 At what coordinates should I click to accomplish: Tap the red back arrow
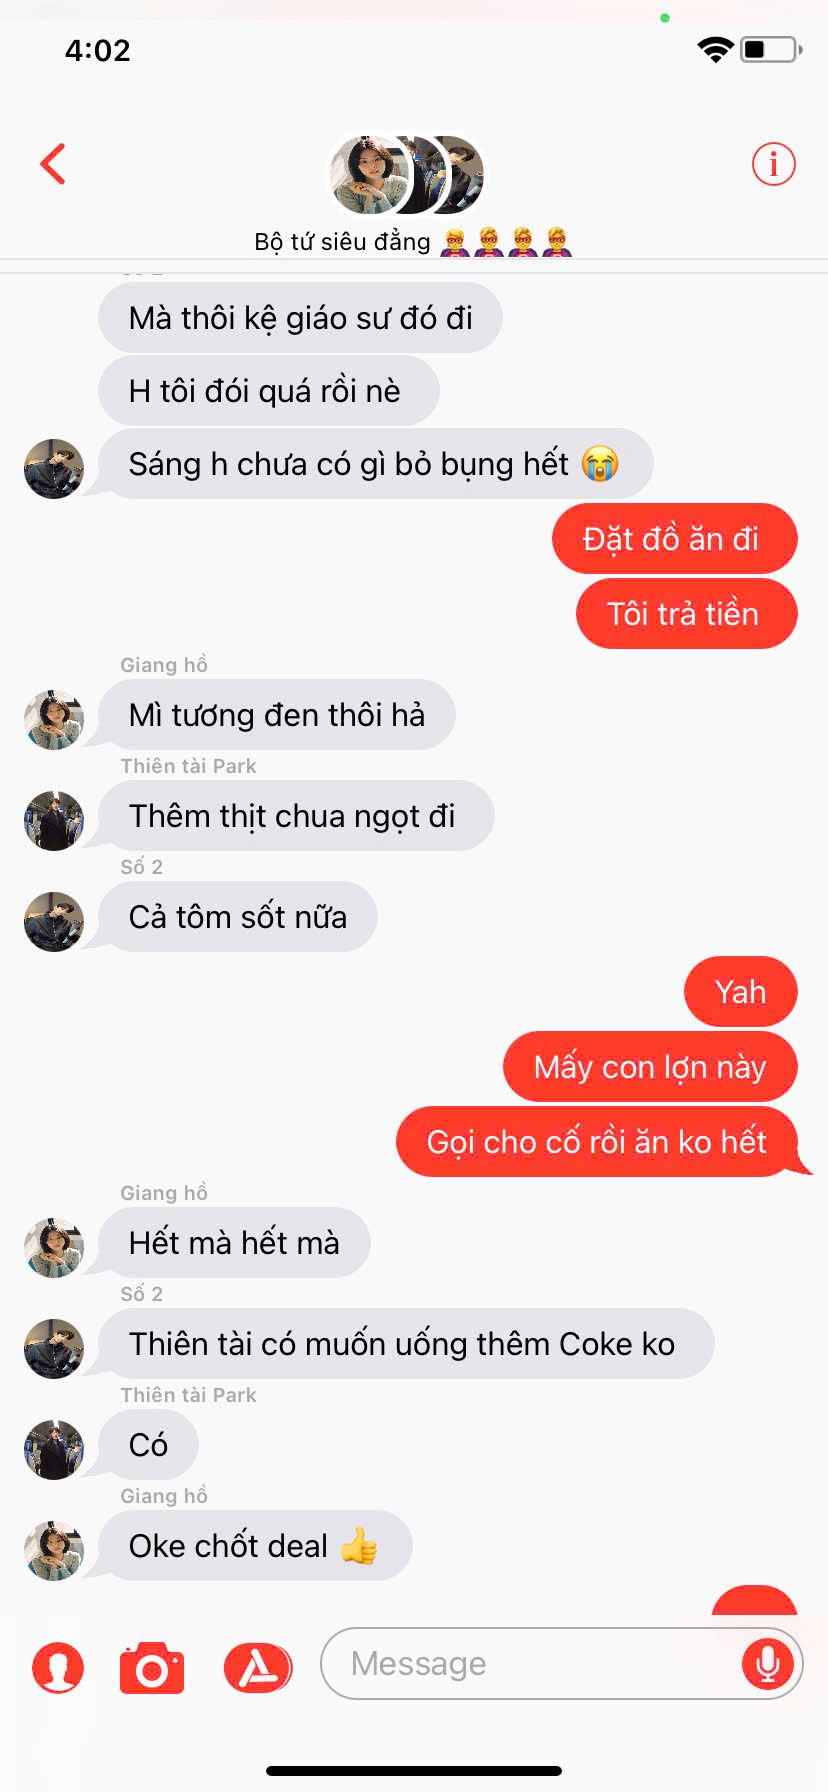(x=53, y=164)
